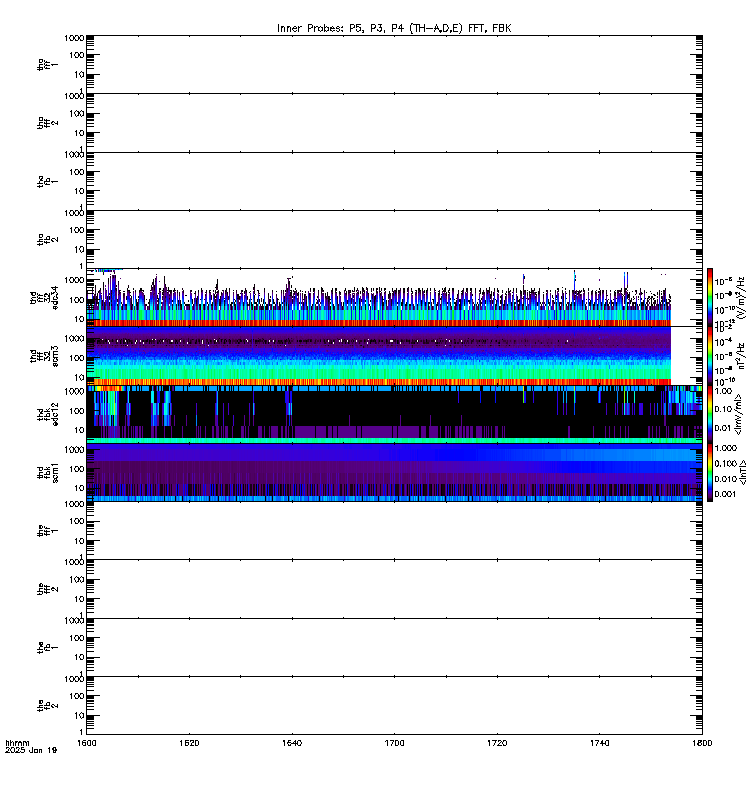This screenshot has height=800, width=750.
Task: Click the 'tha ff 2' panel label
Action: [47, 123]
